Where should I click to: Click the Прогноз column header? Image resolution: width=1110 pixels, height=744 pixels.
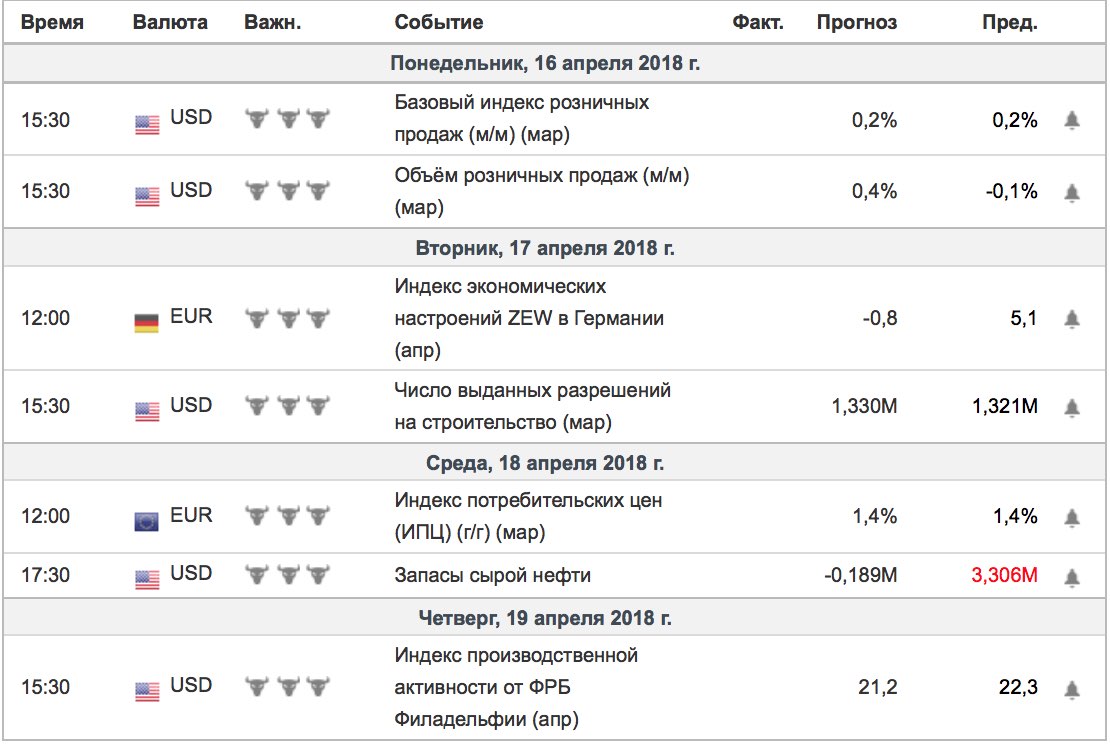coord(857,23)
